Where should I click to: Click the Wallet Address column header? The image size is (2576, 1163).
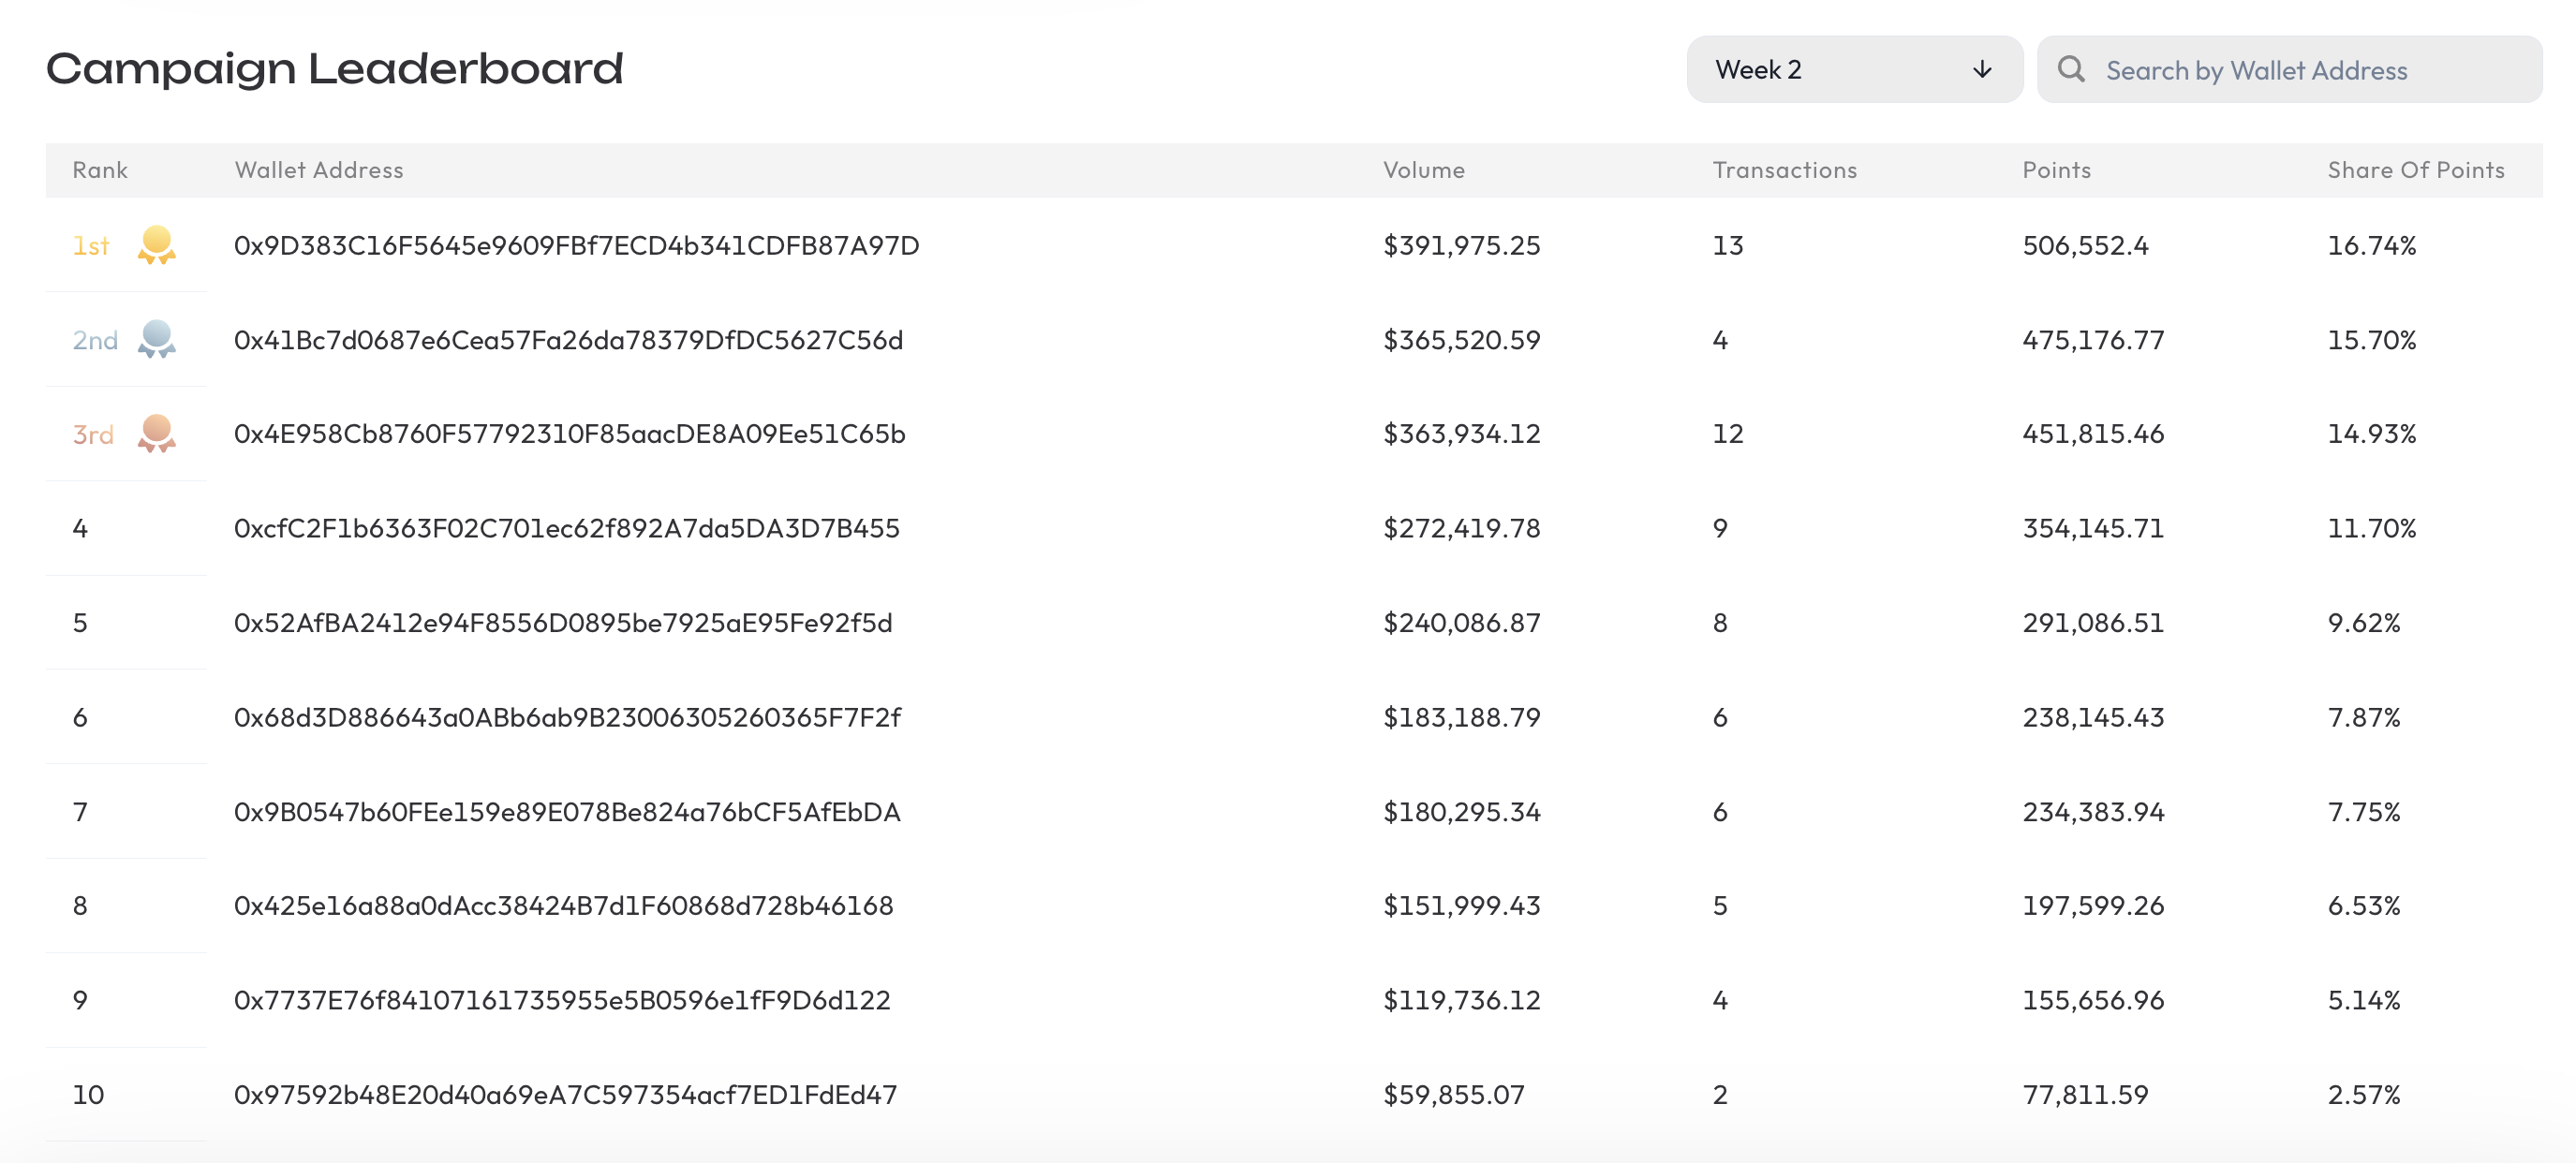point(319,170)
